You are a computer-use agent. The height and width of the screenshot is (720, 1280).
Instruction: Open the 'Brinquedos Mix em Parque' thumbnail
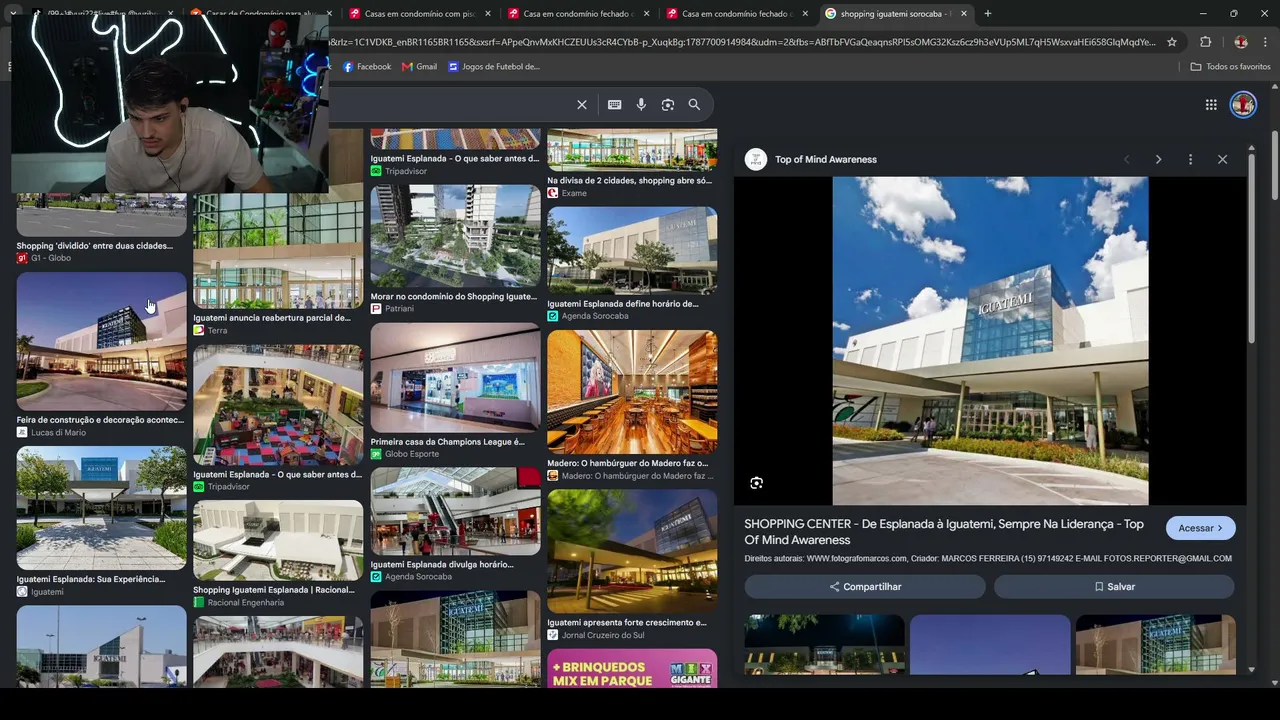pyautogui.click(x=632, y=668)
